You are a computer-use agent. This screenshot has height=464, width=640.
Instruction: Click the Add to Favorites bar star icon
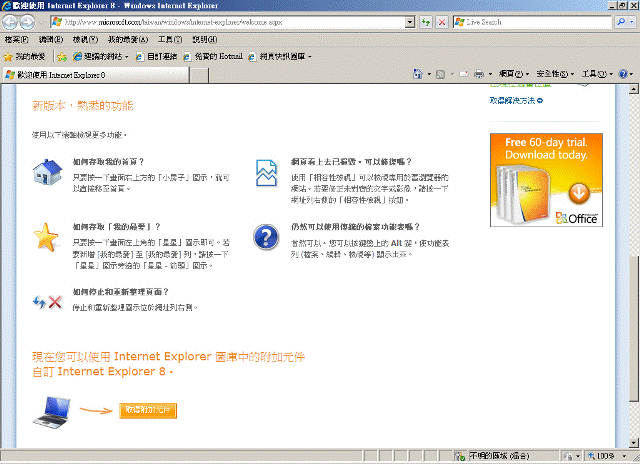[62, 57]
